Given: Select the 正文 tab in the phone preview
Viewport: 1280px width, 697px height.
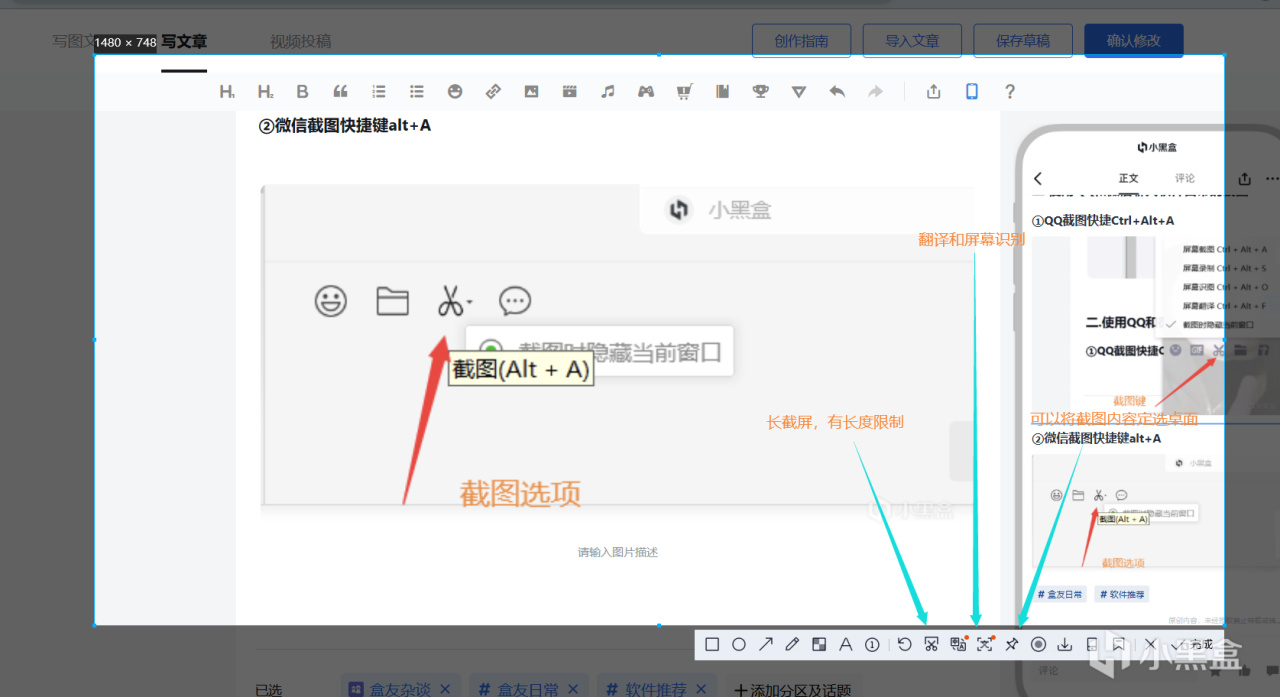Looking at the screenshot, I should pyautogui.click(x=1128, y=179).
